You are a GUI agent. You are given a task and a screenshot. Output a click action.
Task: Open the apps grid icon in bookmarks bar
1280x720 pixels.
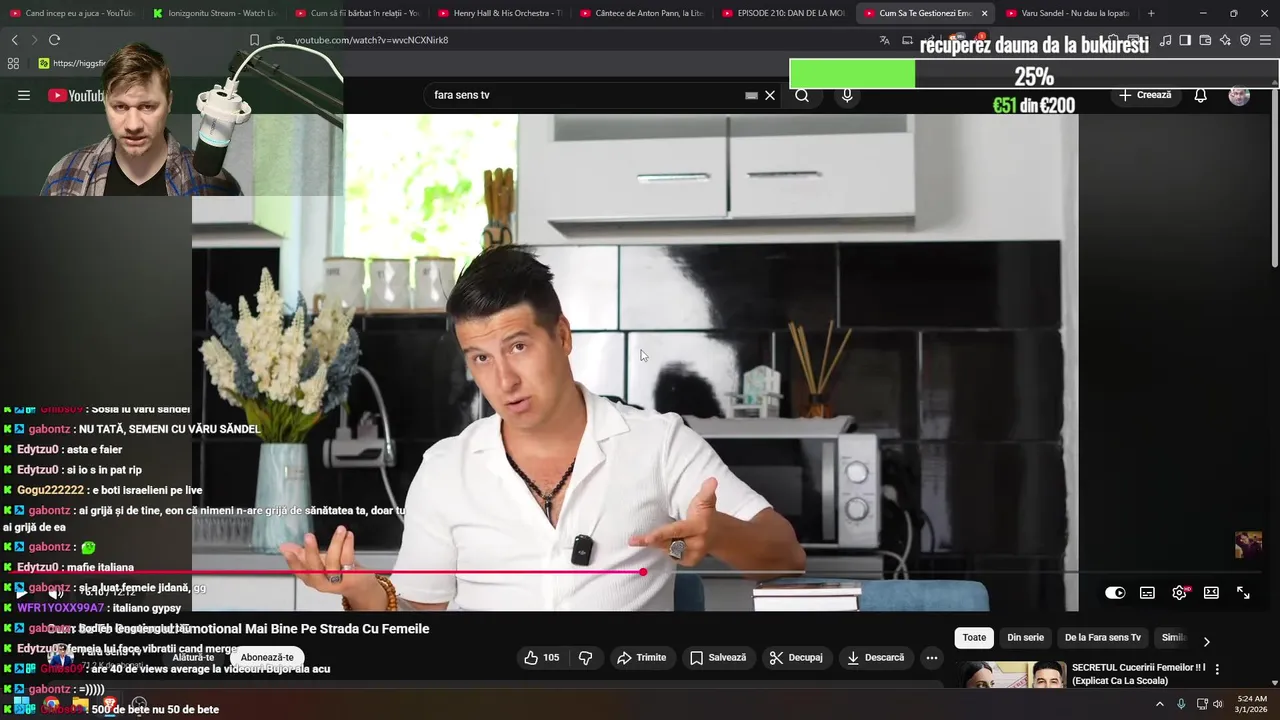pyautogui.click(x=13, y=63)
